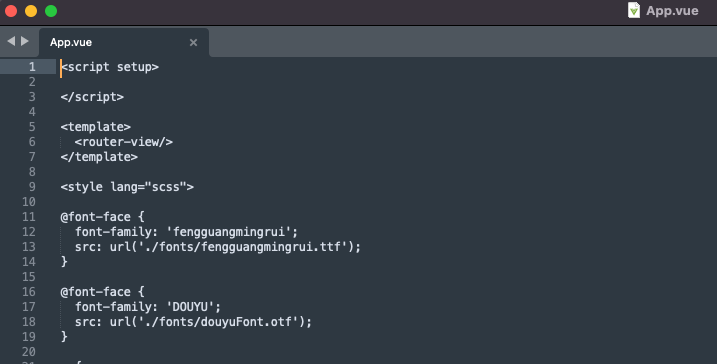The image size is (717, 364).
Task: Click the green fullscreen window button
Action: tap(51, 11)
